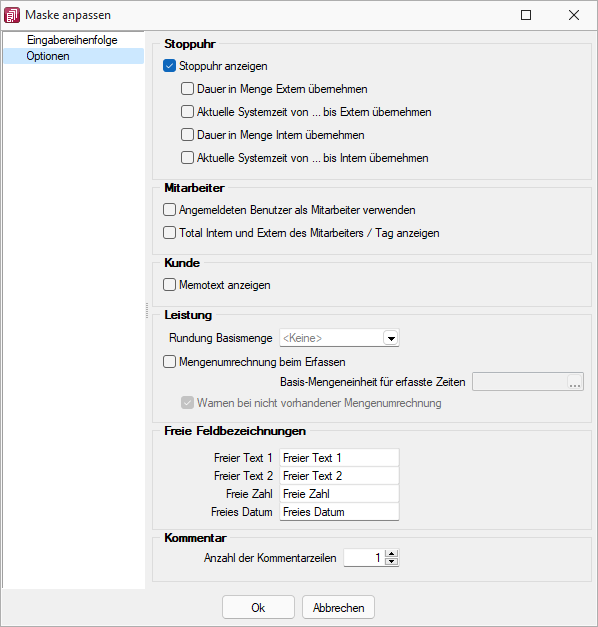Select Optionen in the left list

(x=48, y=56)
